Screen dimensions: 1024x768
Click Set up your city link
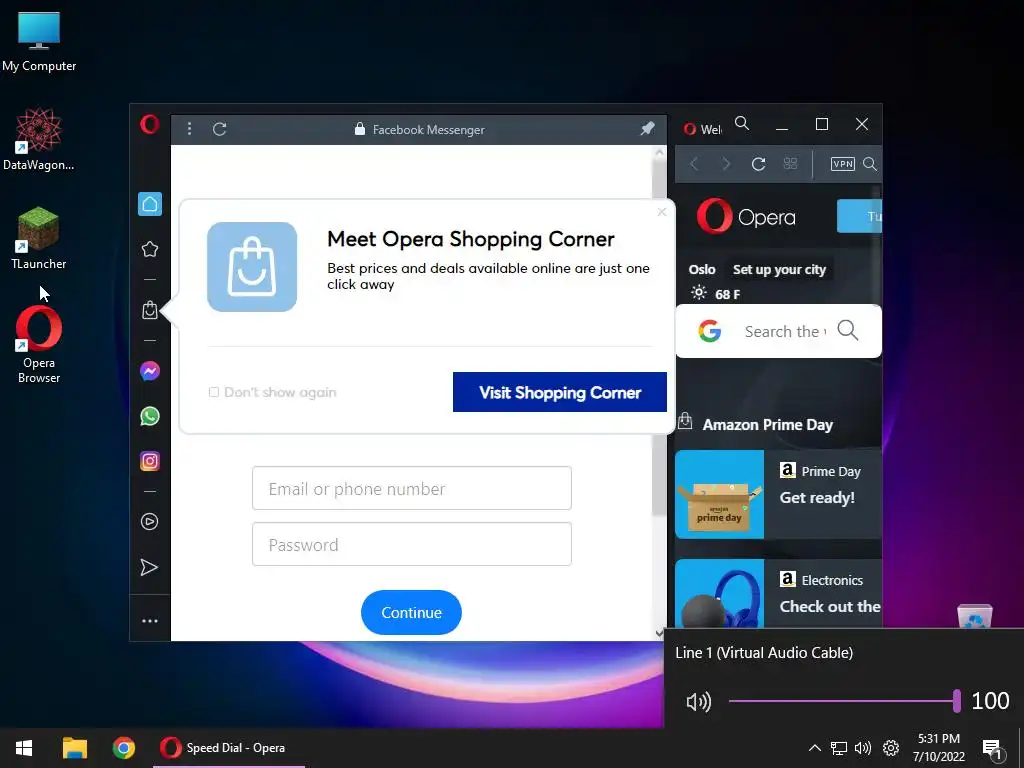click(x=779, y=269)
